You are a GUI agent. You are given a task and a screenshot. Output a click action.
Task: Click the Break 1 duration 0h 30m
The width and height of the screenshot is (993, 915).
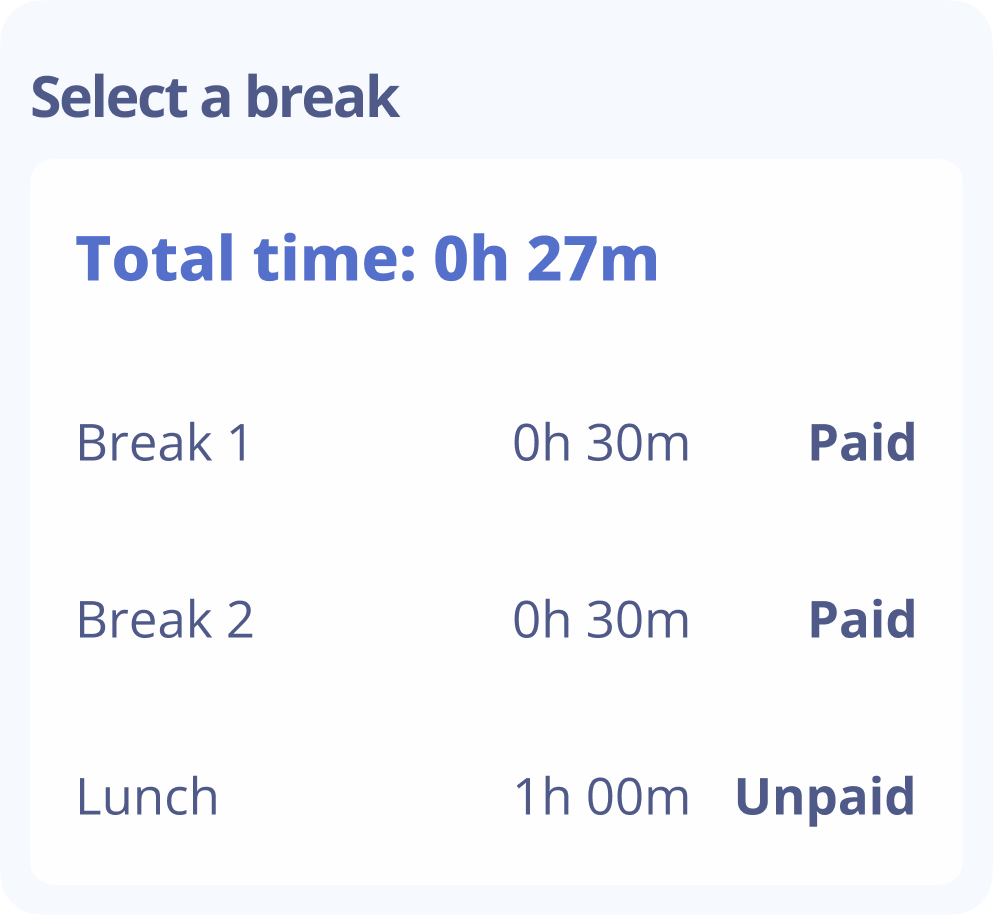(x=601, y=443)
